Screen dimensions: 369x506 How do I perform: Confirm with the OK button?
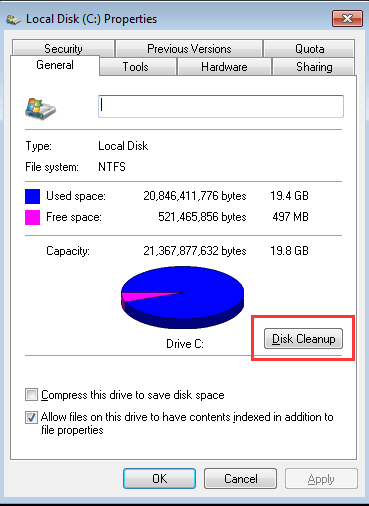coord(159,479)
